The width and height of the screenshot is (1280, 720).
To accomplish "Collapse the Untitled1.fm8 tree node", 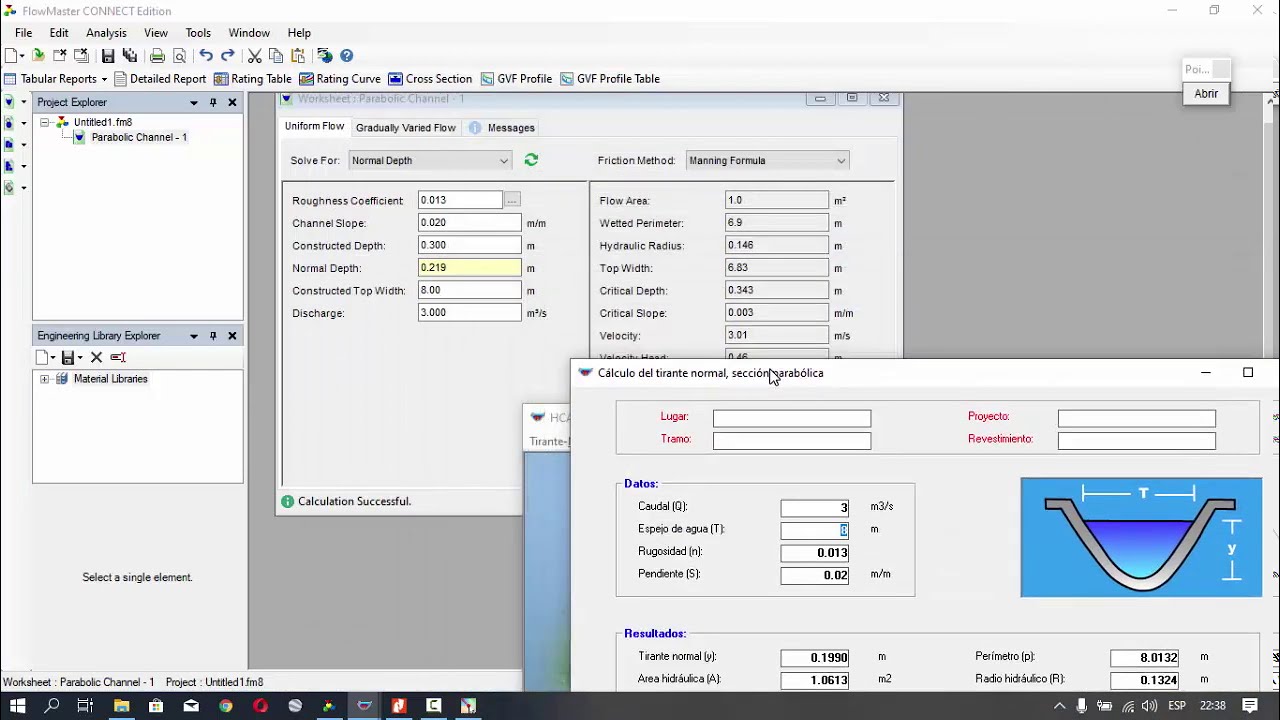I will [x=44, y=122].
